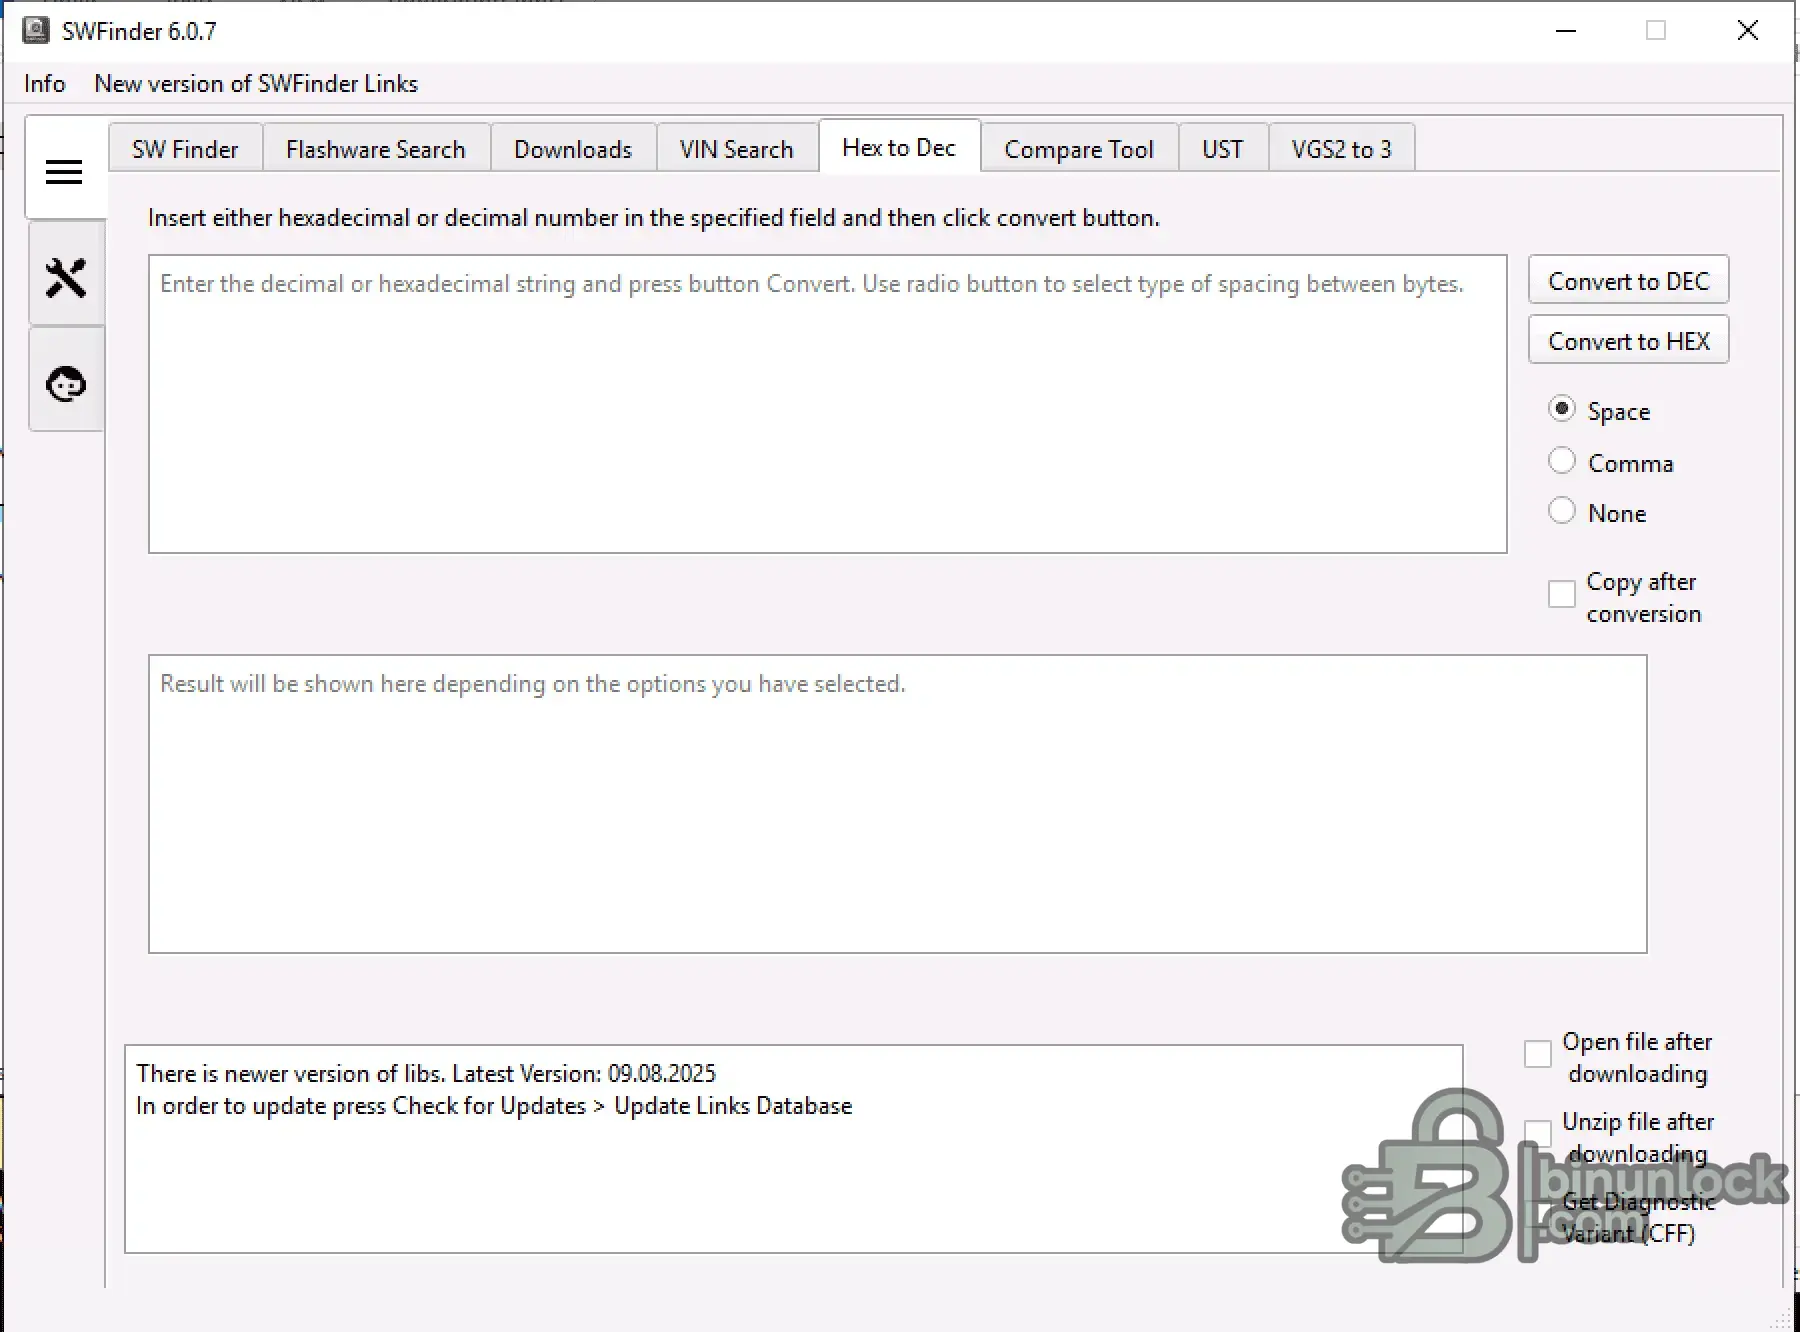Close the SWFinder window

coord(1748,31)
